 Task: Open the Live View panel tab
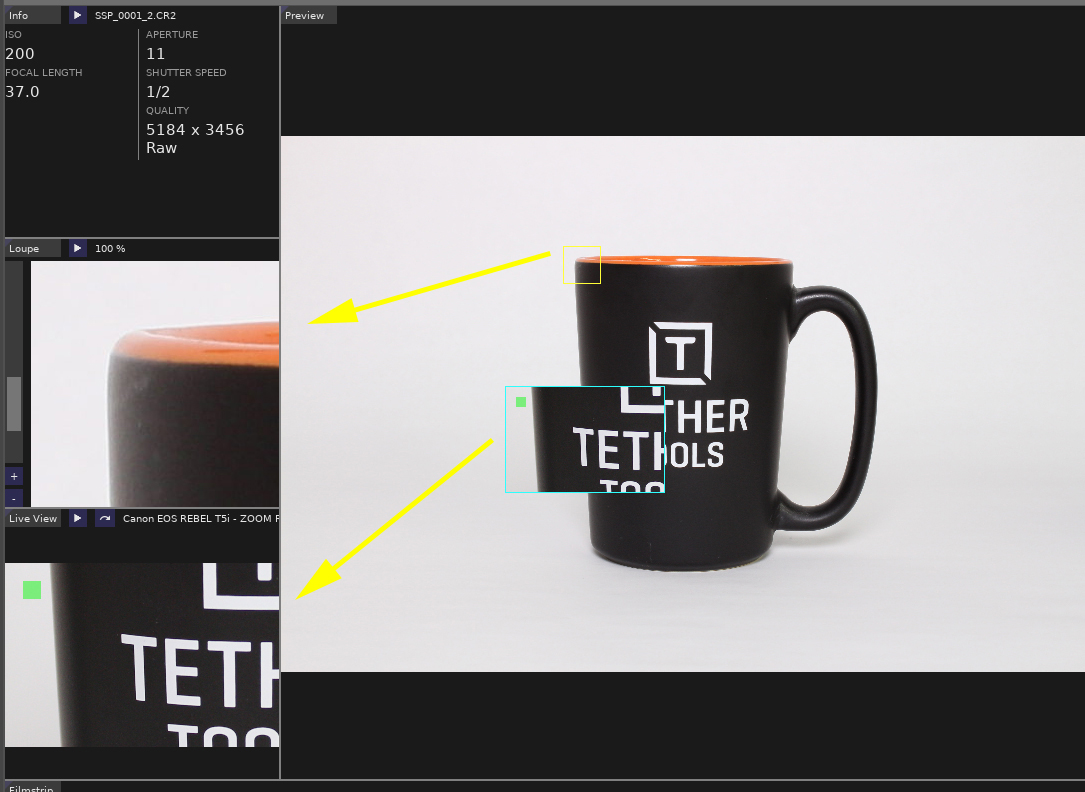click(x=33, y=518)
